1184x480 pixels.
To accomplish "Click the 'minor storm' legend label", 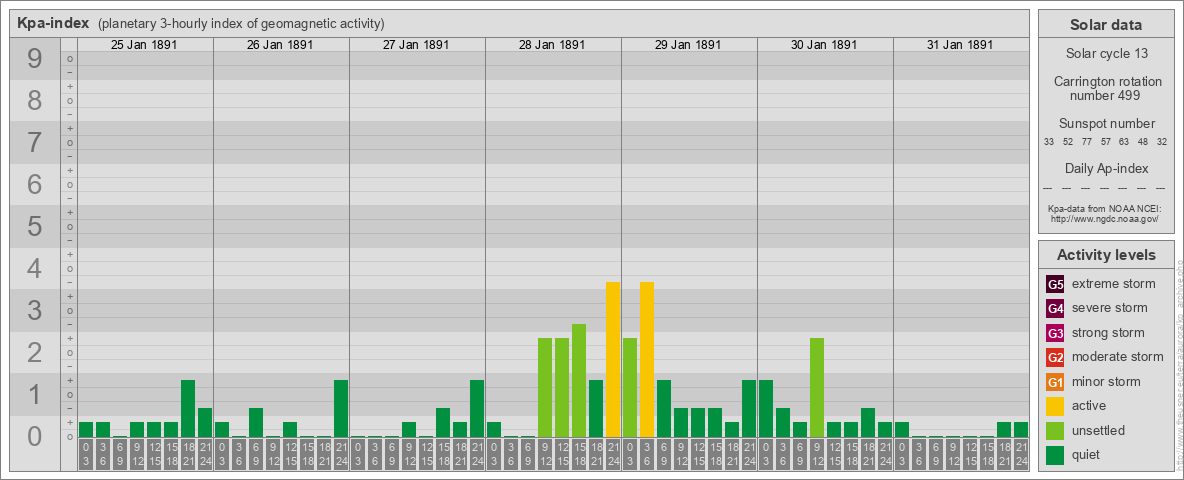I will click(1106, 382).
